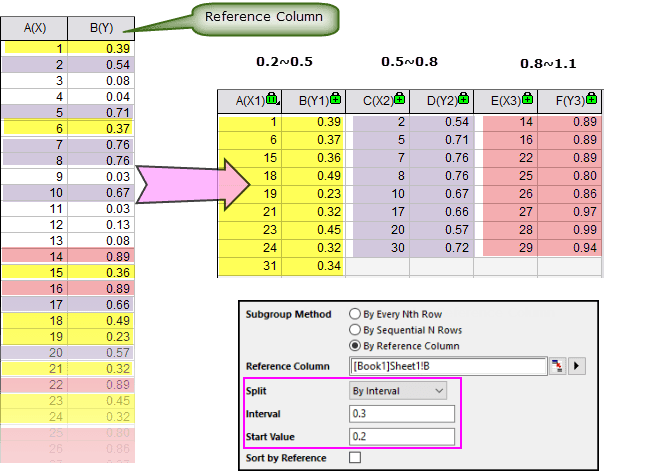Select the A(X) column header
This screenshot has width=652, height=473.
(x=34, y=28)
